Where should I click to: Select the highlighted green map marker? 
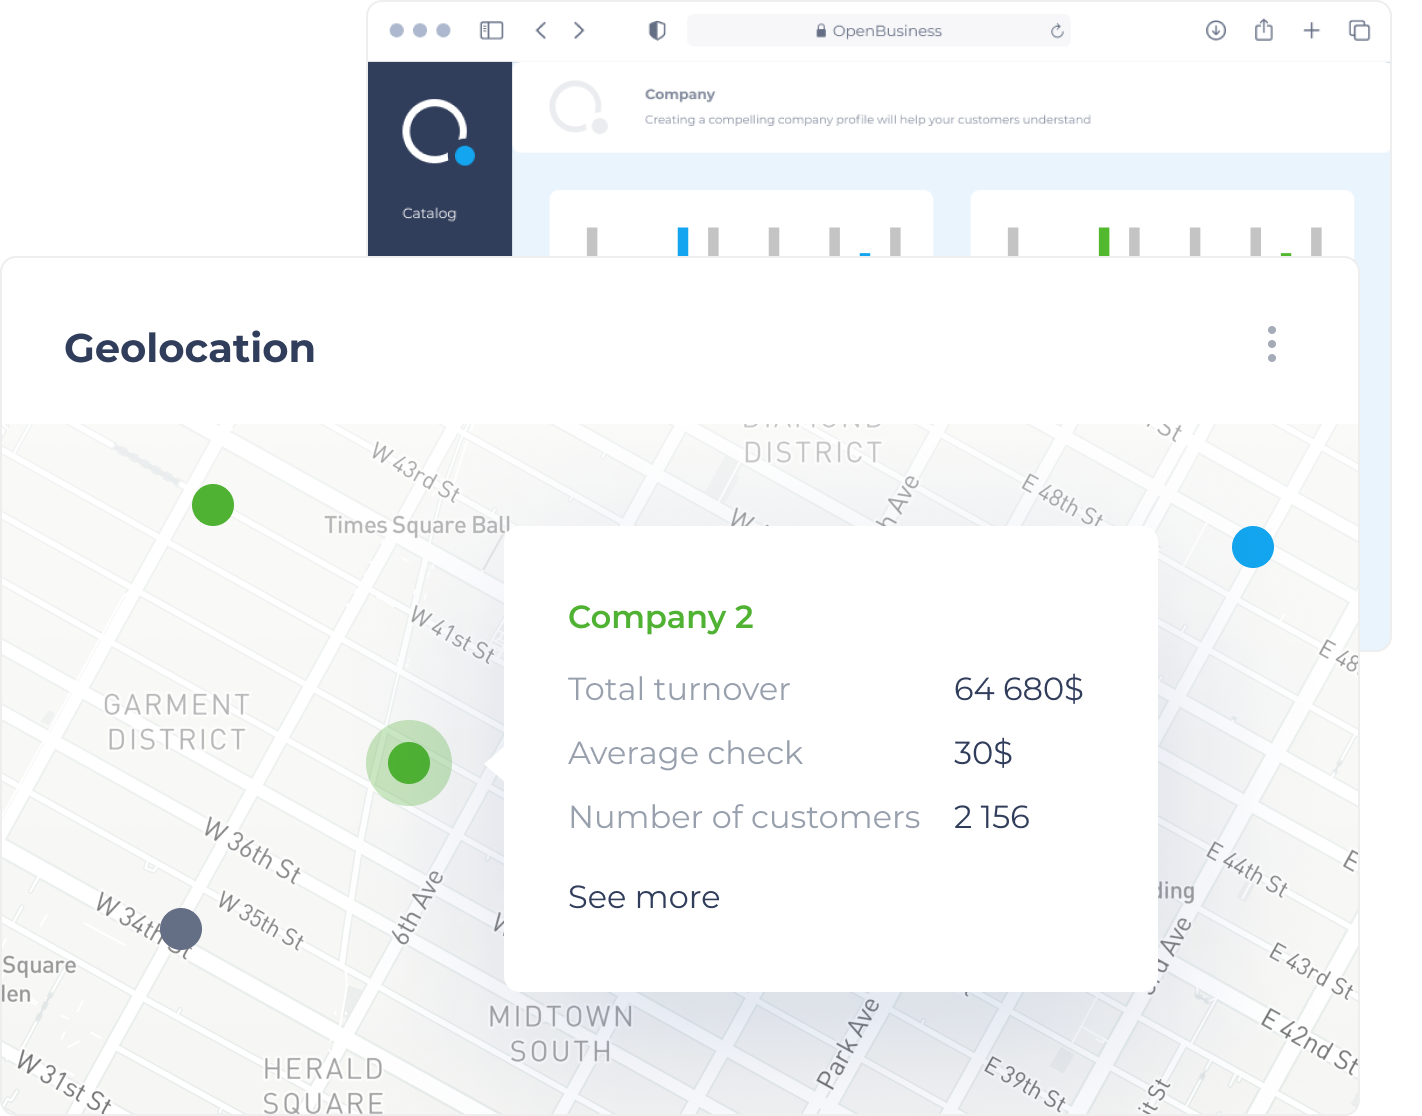tap(409, 763)
